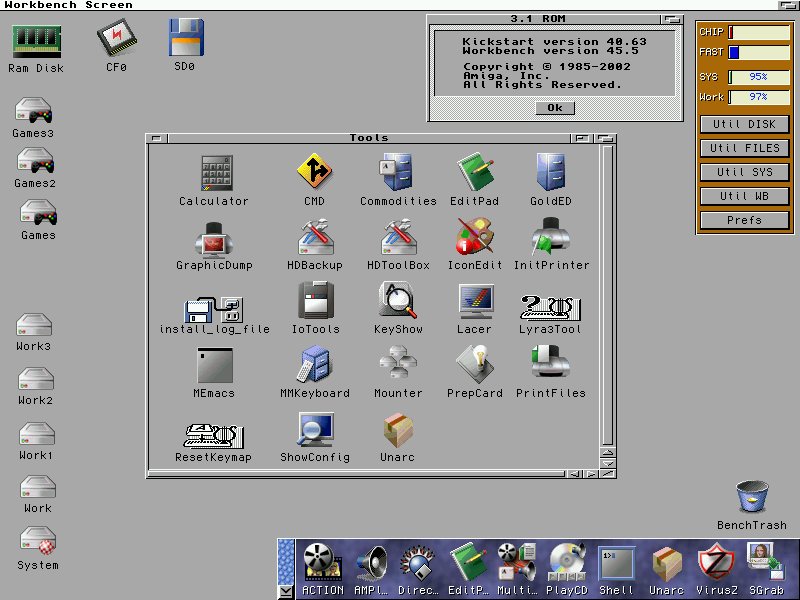Select the Games2 drive icon

(x=35, y=161)
